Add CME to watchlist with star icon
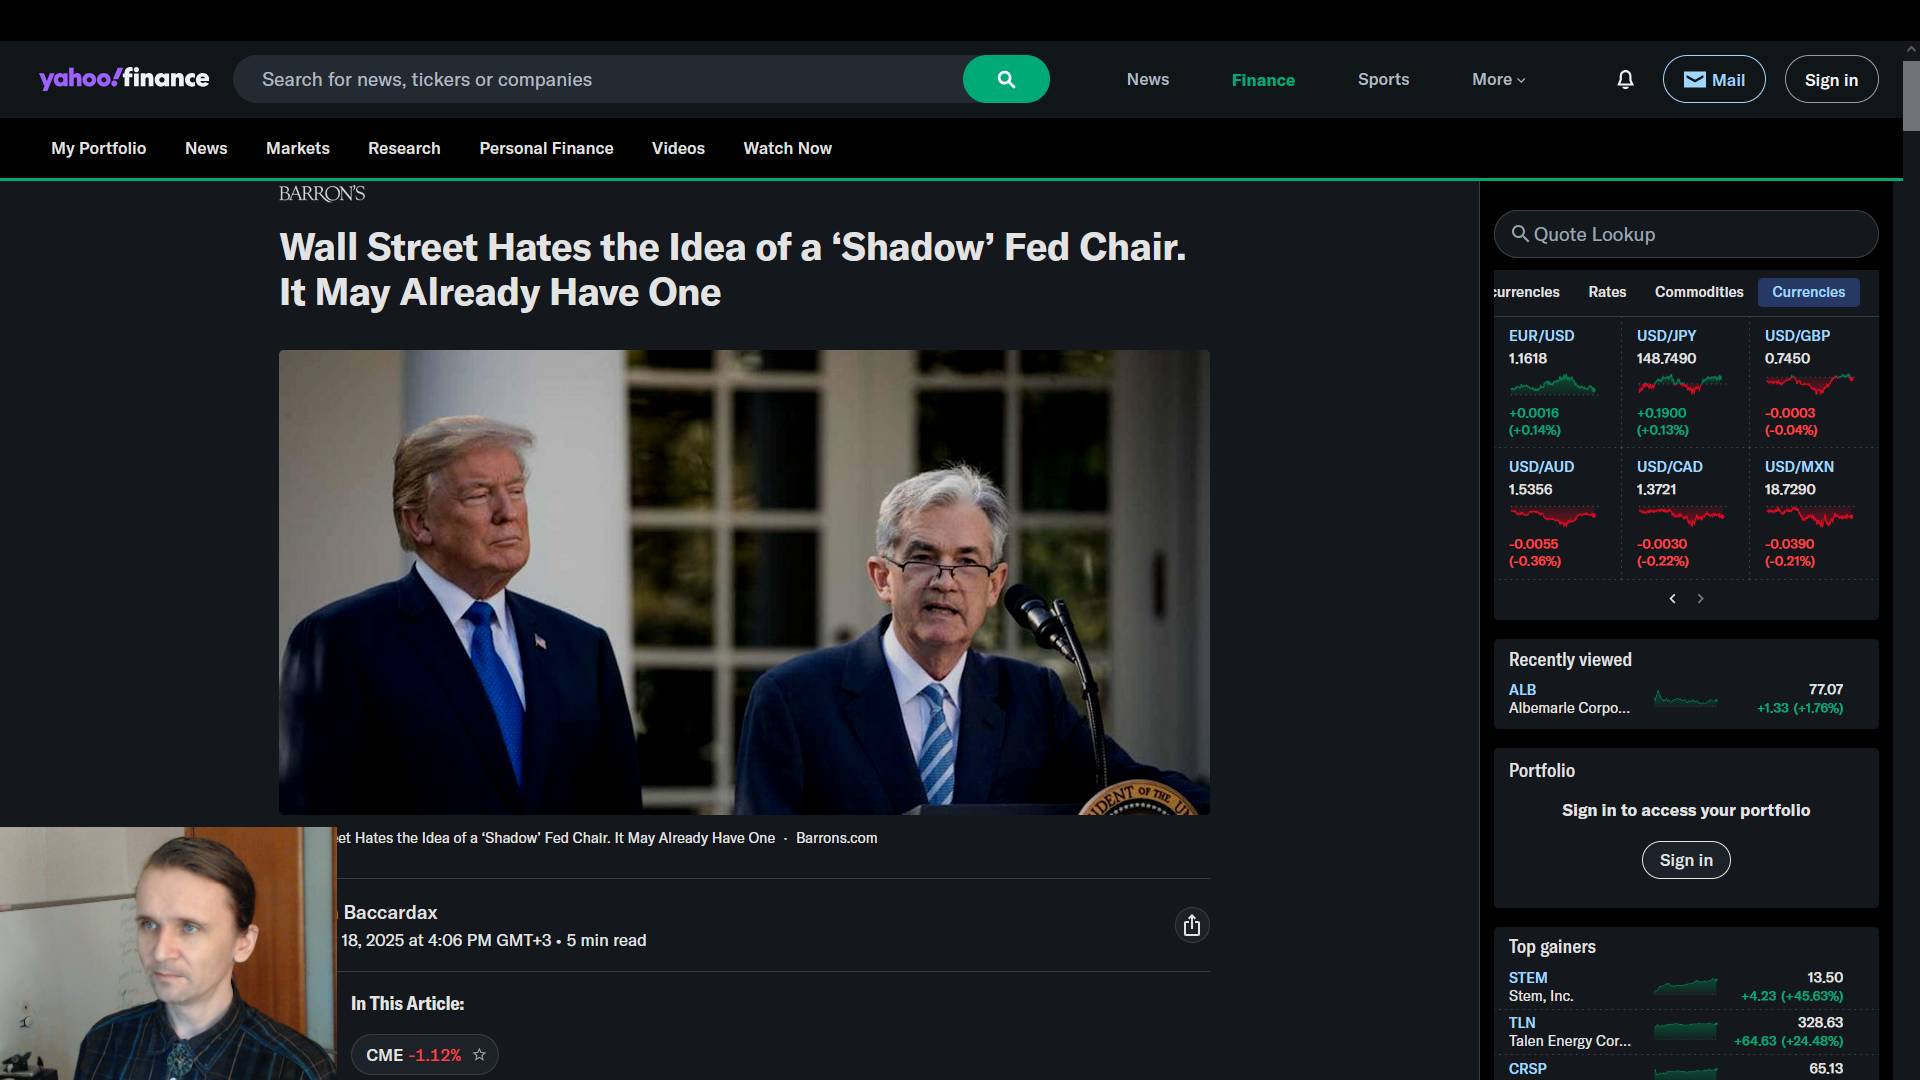Viewport: 1920px width, 1080px height. (x=479, y=1054)
